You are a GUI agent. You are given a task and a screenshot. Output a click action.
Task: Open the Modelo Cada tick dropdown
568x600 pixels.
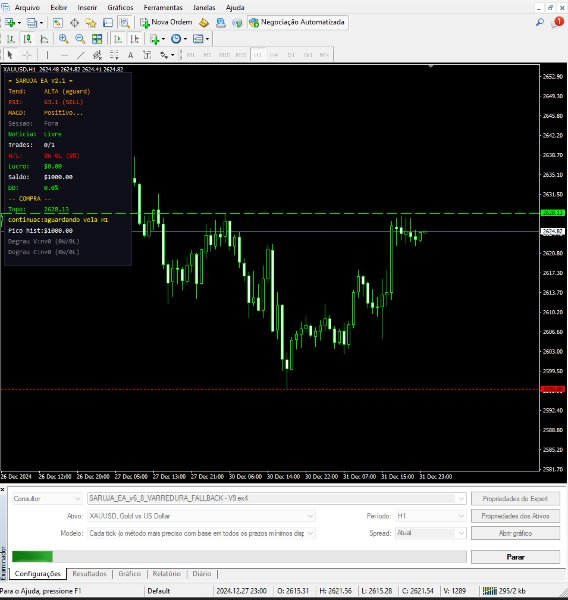point(201,533)
